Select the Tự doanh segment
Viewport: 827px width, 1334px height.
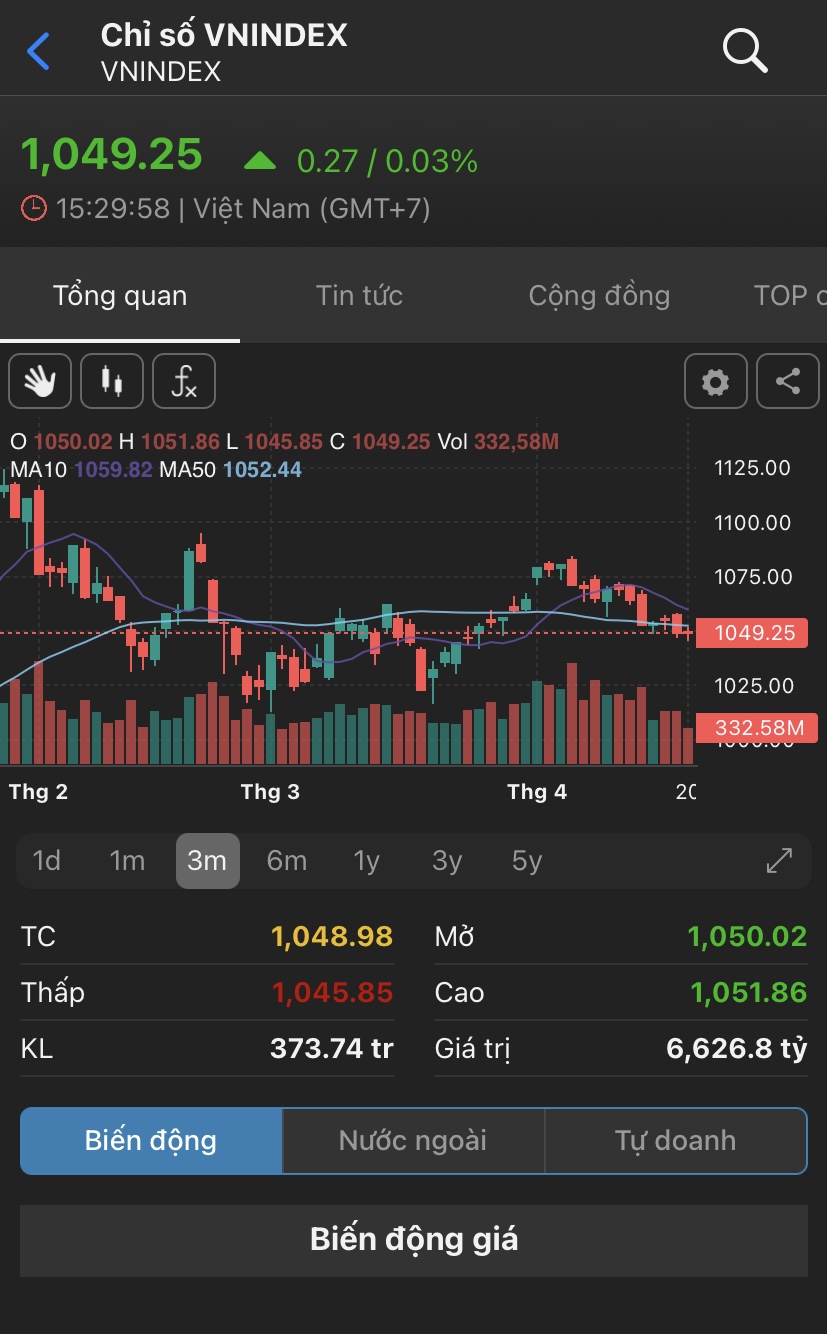(675, 1140)
